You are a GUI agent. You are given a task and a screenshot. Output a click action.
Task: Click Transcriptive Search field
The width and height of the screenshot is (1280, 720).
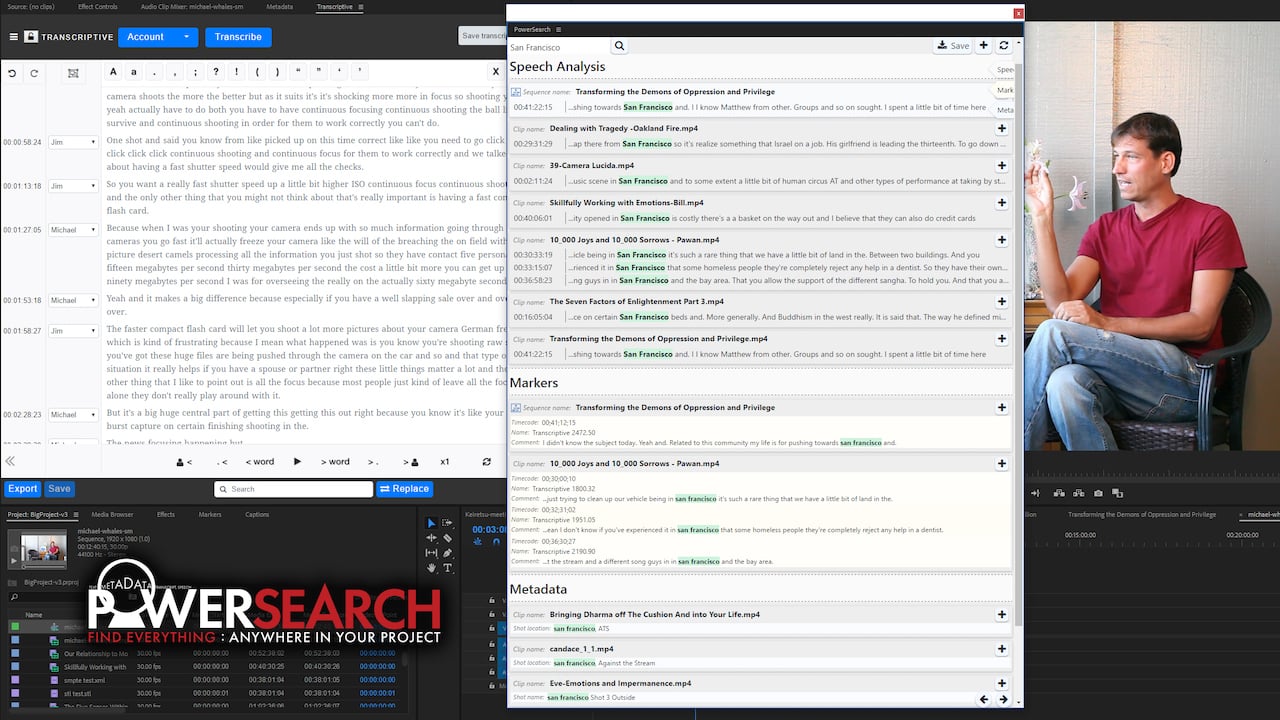(x=293, y=489)
